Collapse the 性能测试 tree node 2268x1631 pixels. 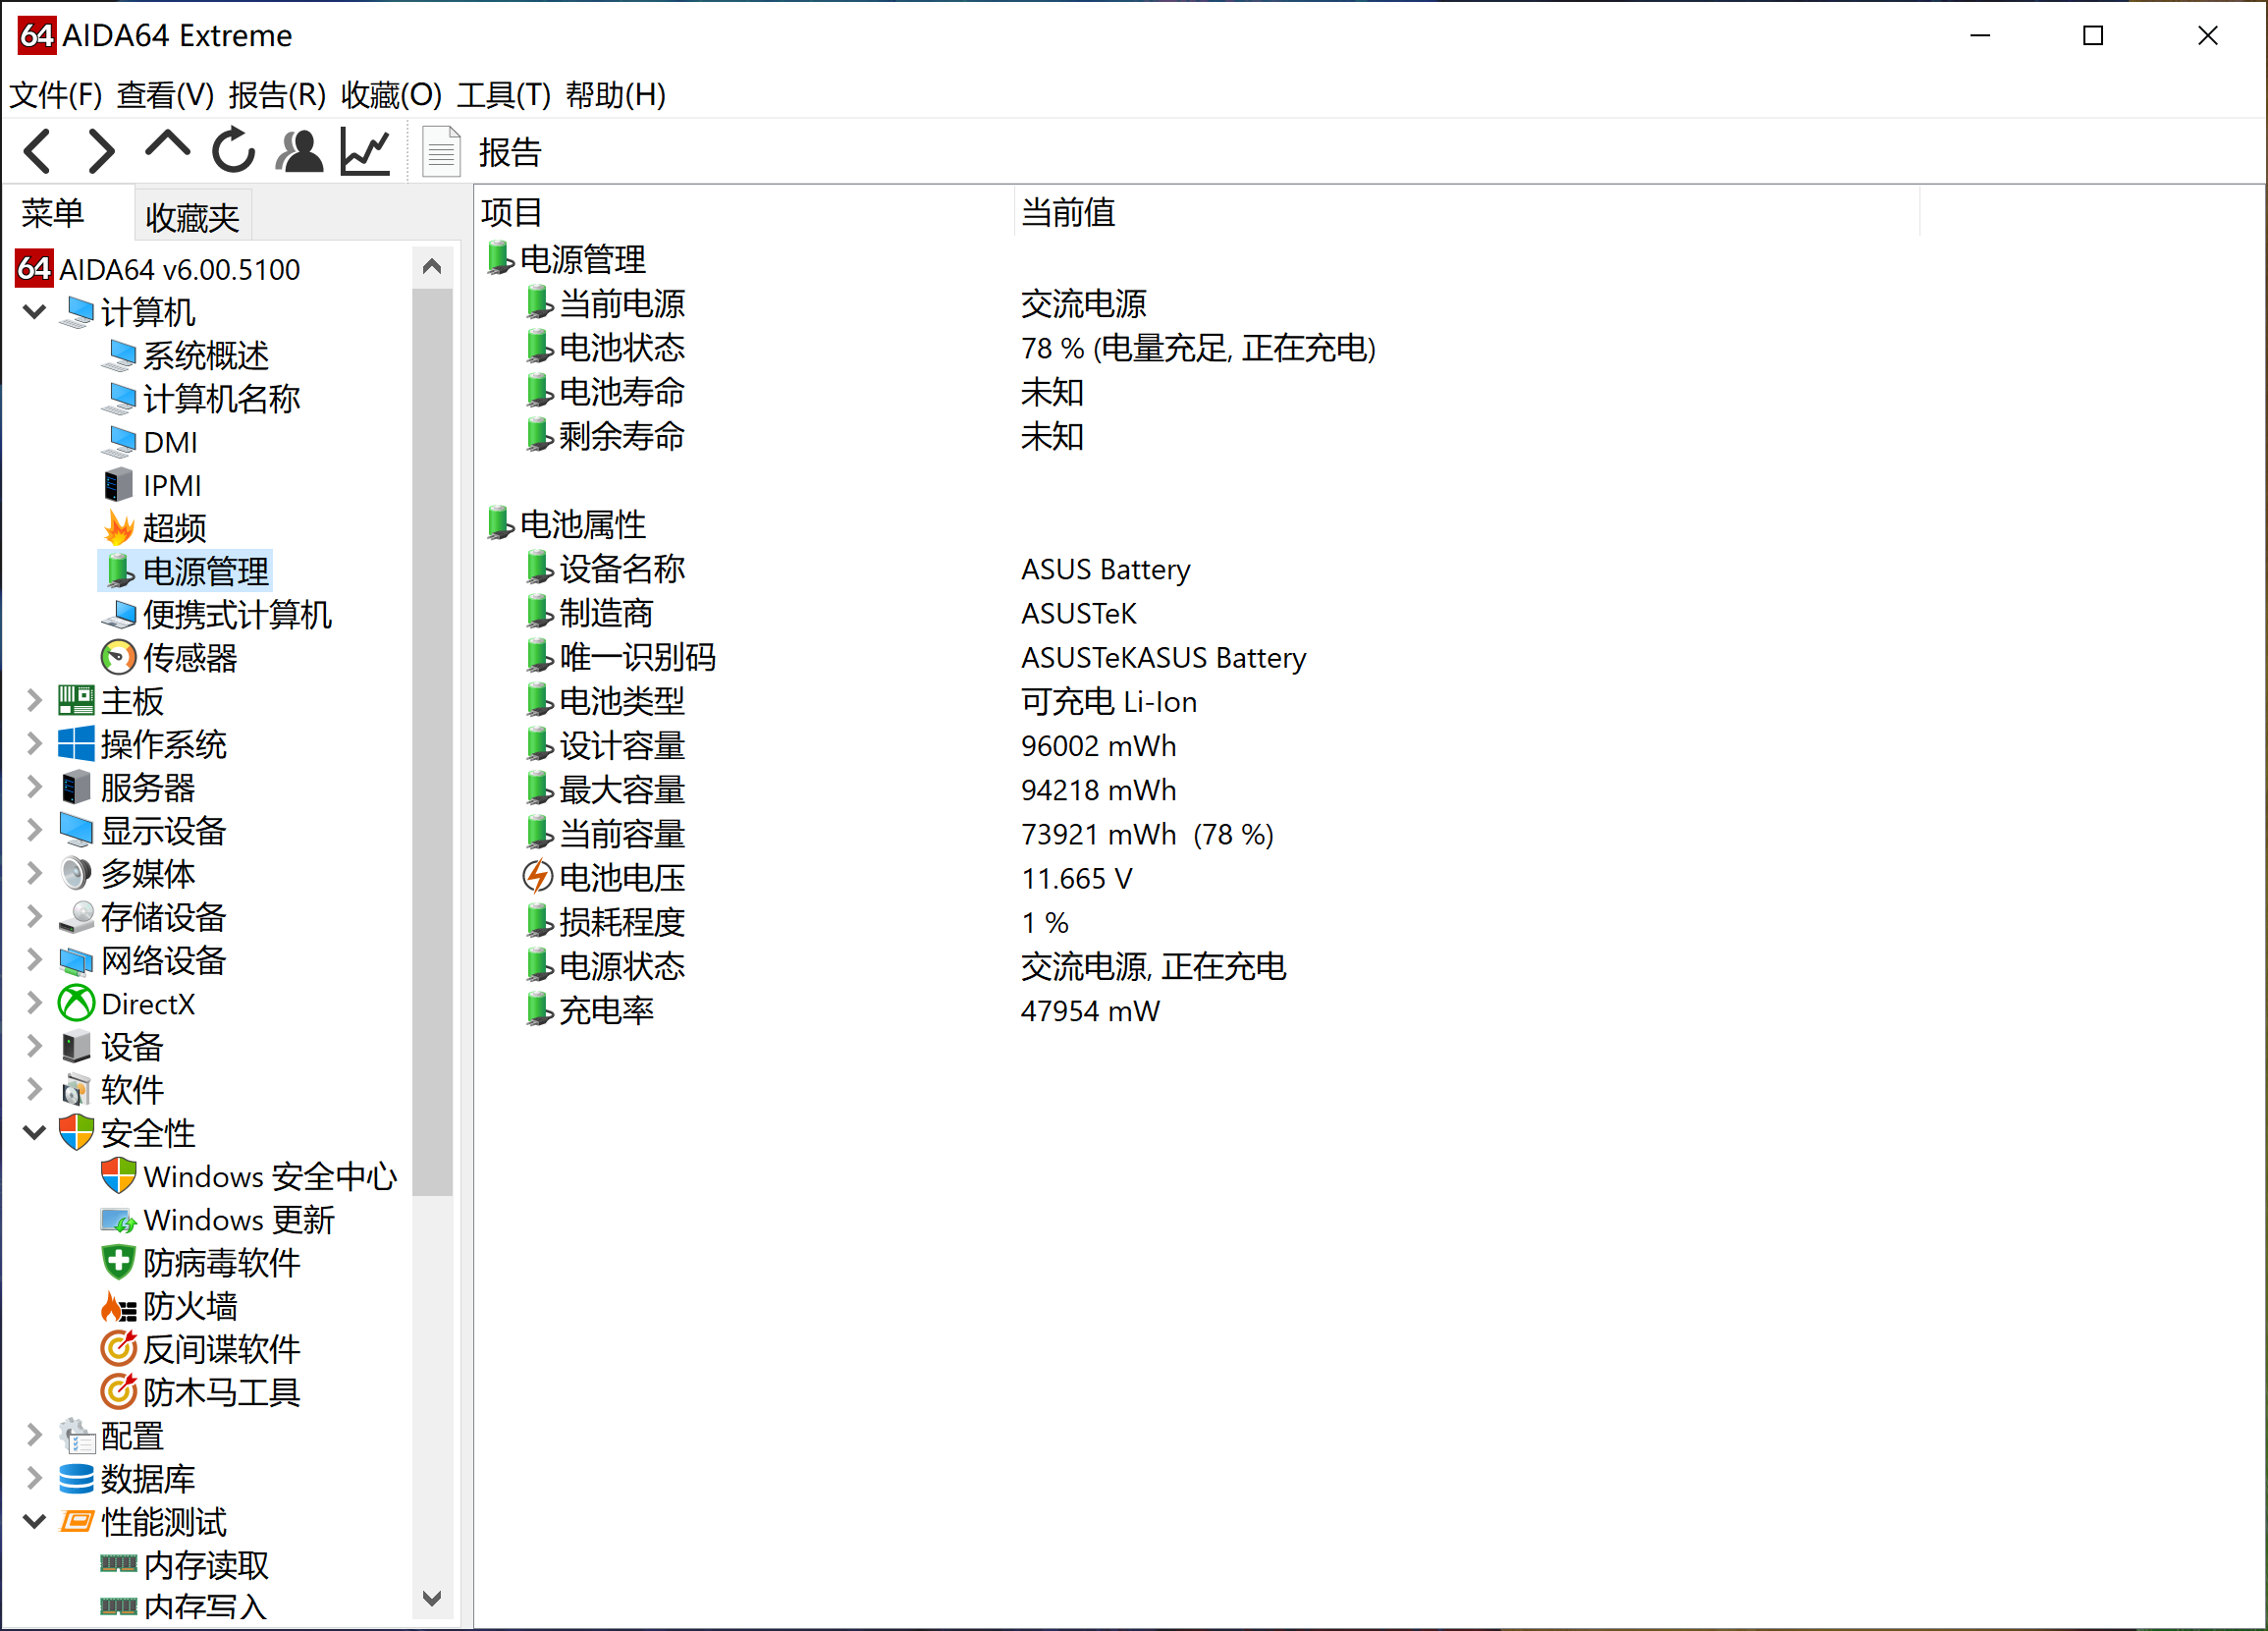coord(34,1522)
